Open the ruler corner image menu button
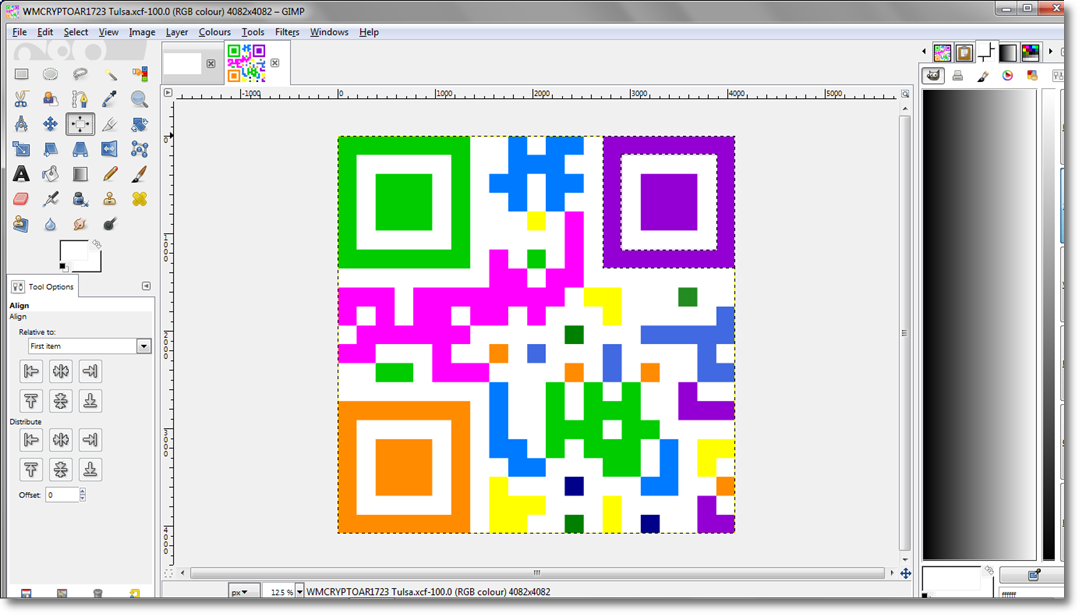 click(x=168, y=92)
